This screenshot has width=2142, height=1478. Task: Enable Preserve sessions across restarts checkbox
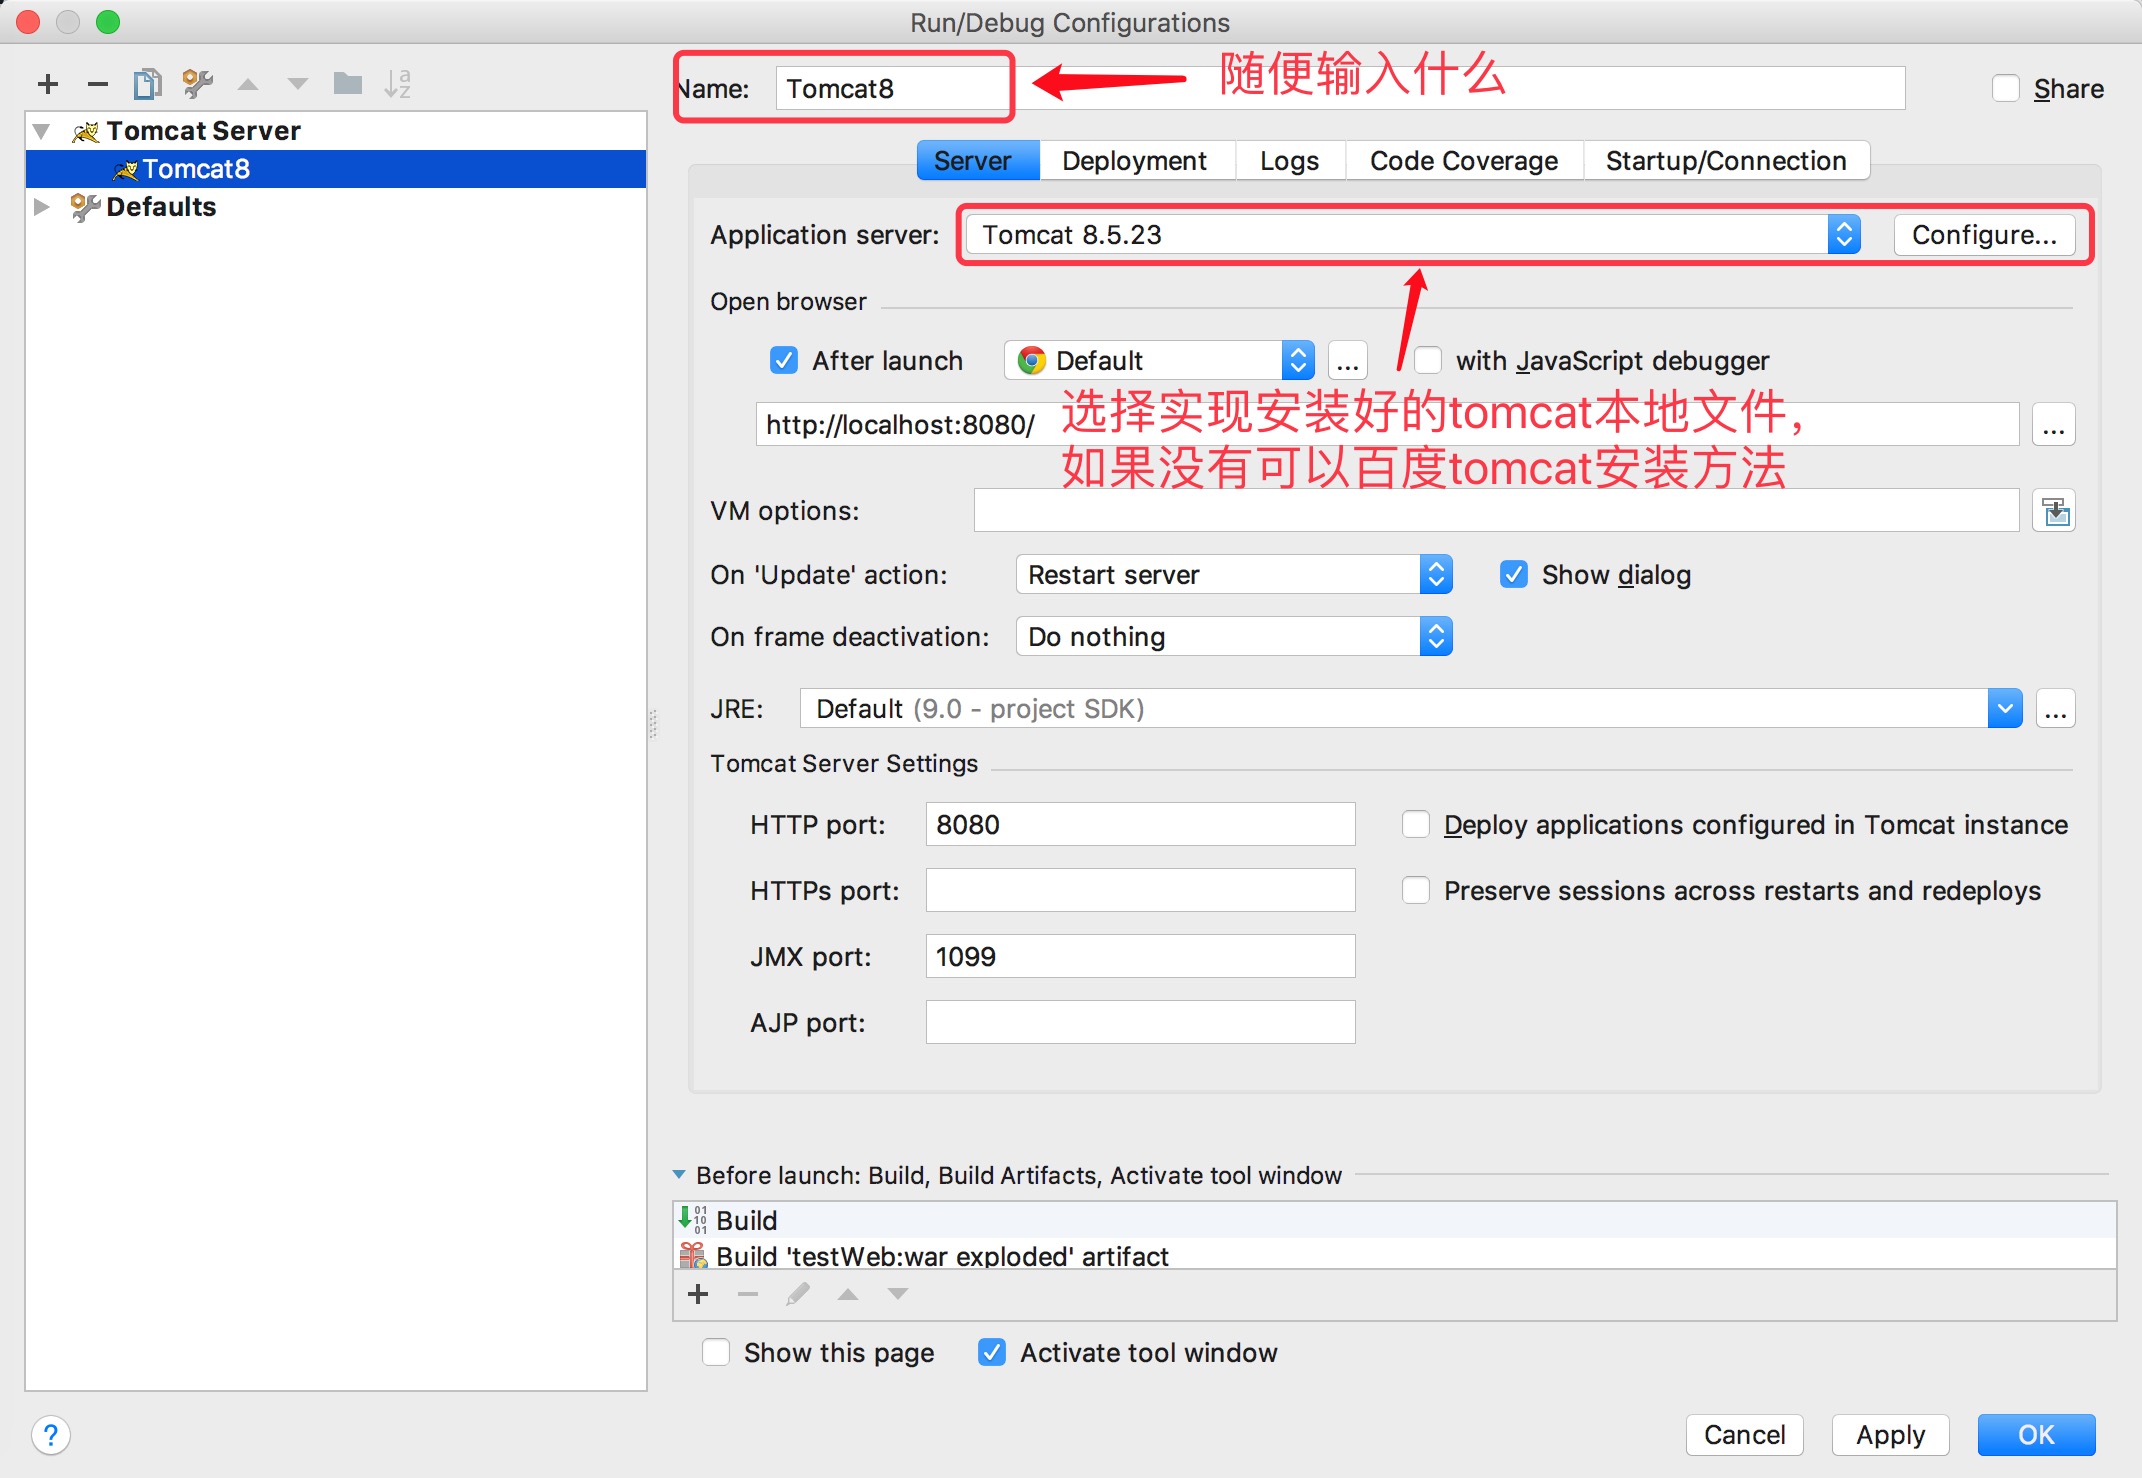pyautogui.click(x=1416, y=890)
